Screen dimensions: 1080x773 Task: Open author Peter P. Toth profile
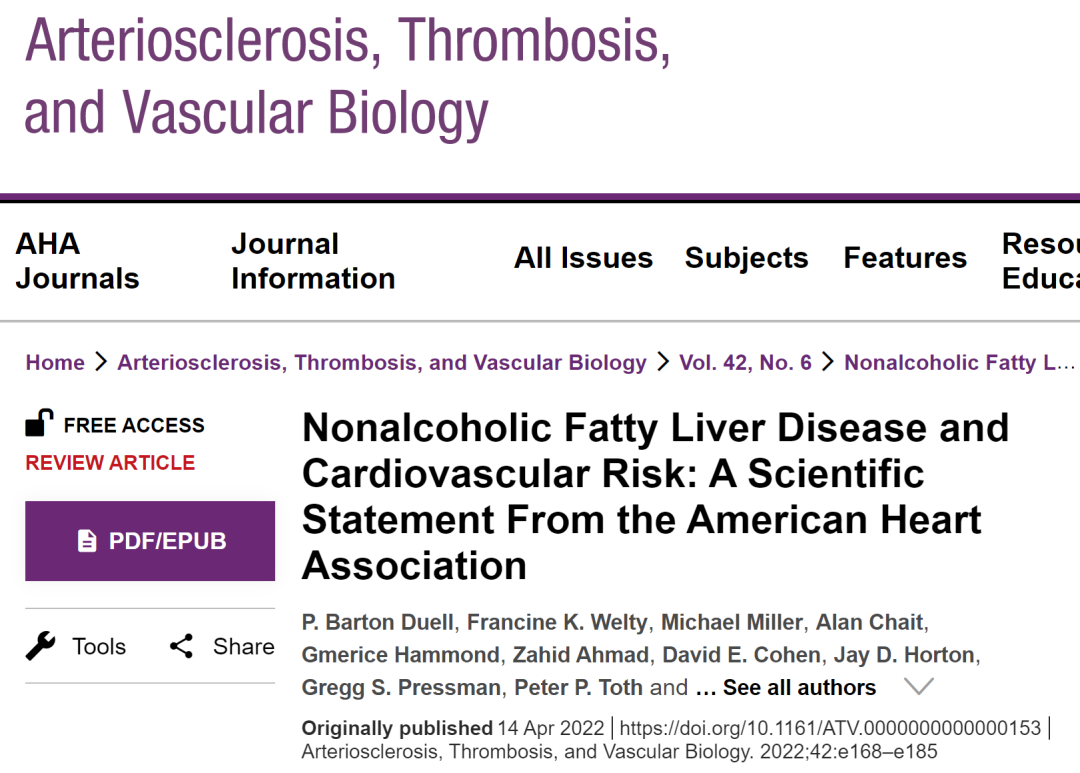(579, 688)
